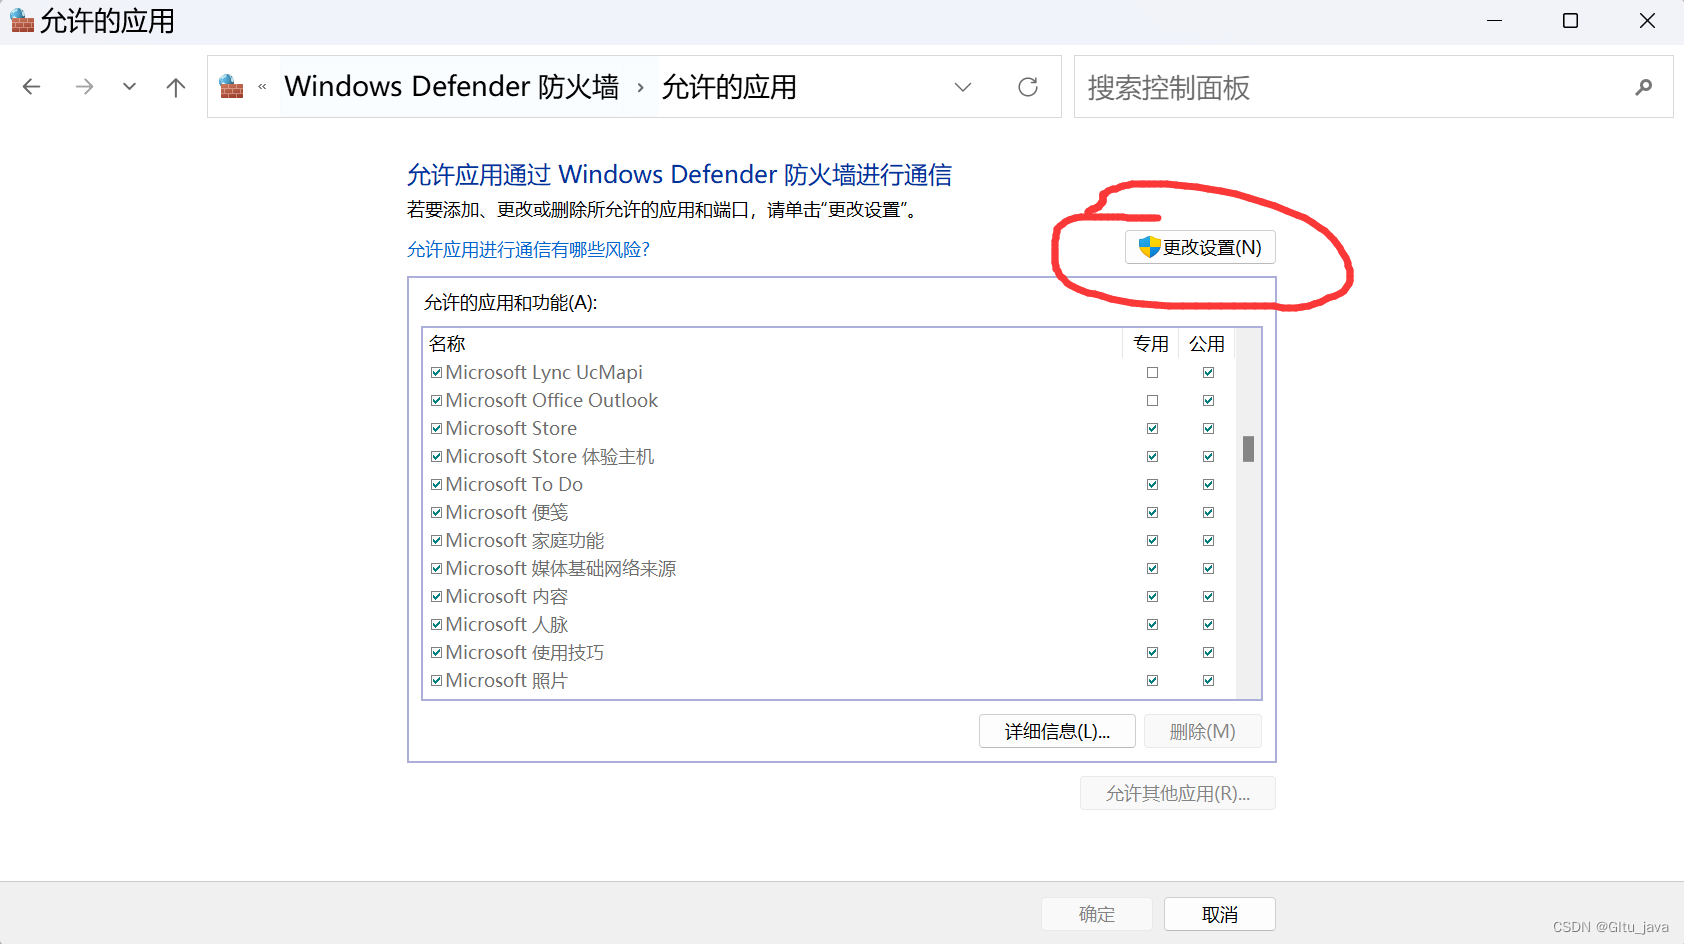Viewport: 1684px width, 944px height.
Task: Click the app list scrollbar thumb
Action: click(x=1248, y=448)
